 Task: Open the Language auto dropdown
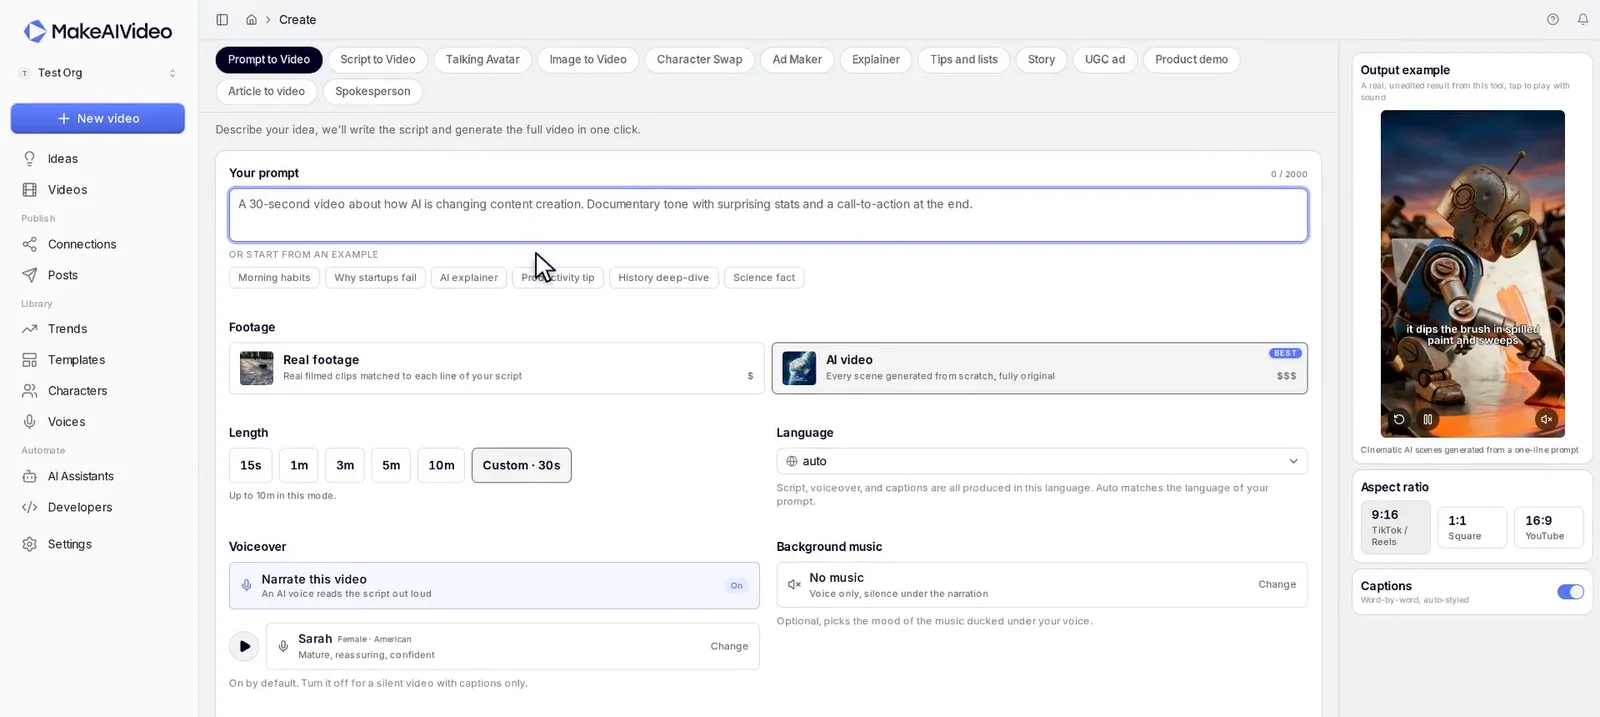[1042, 461]
